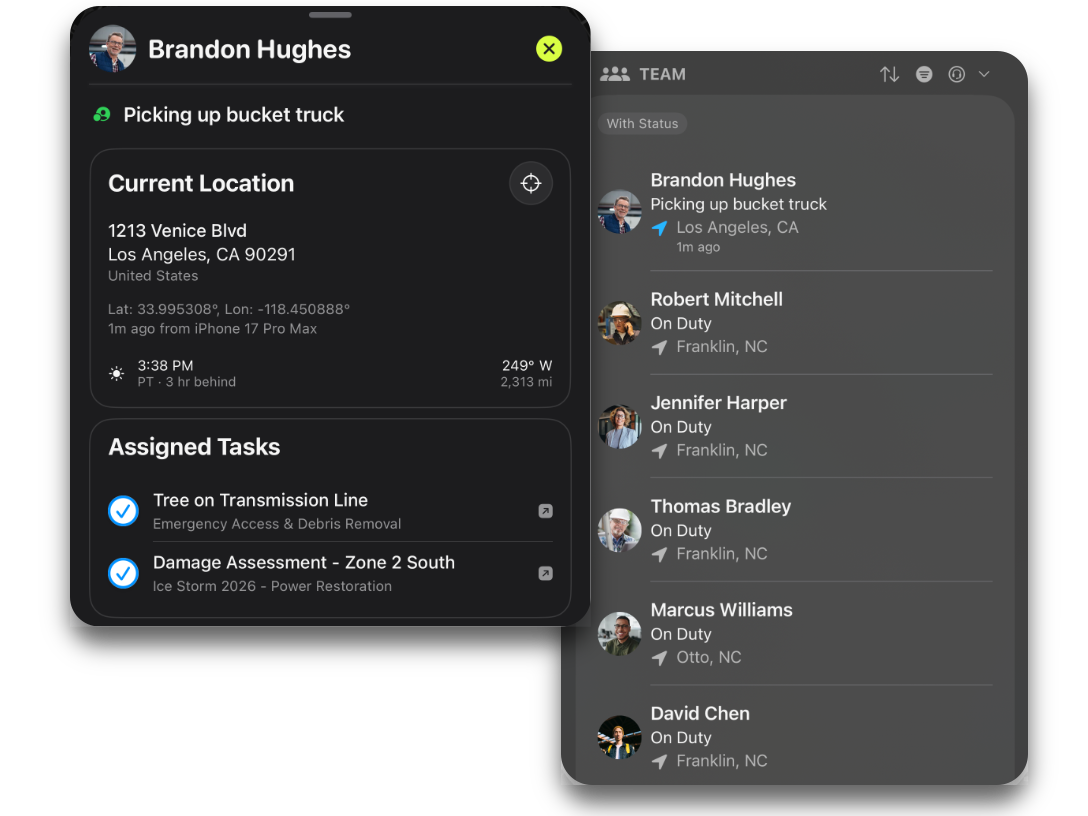Click the people icon beside the TEAM label
The width and height of the screenshot is (1088, 816).
[615, 73]
